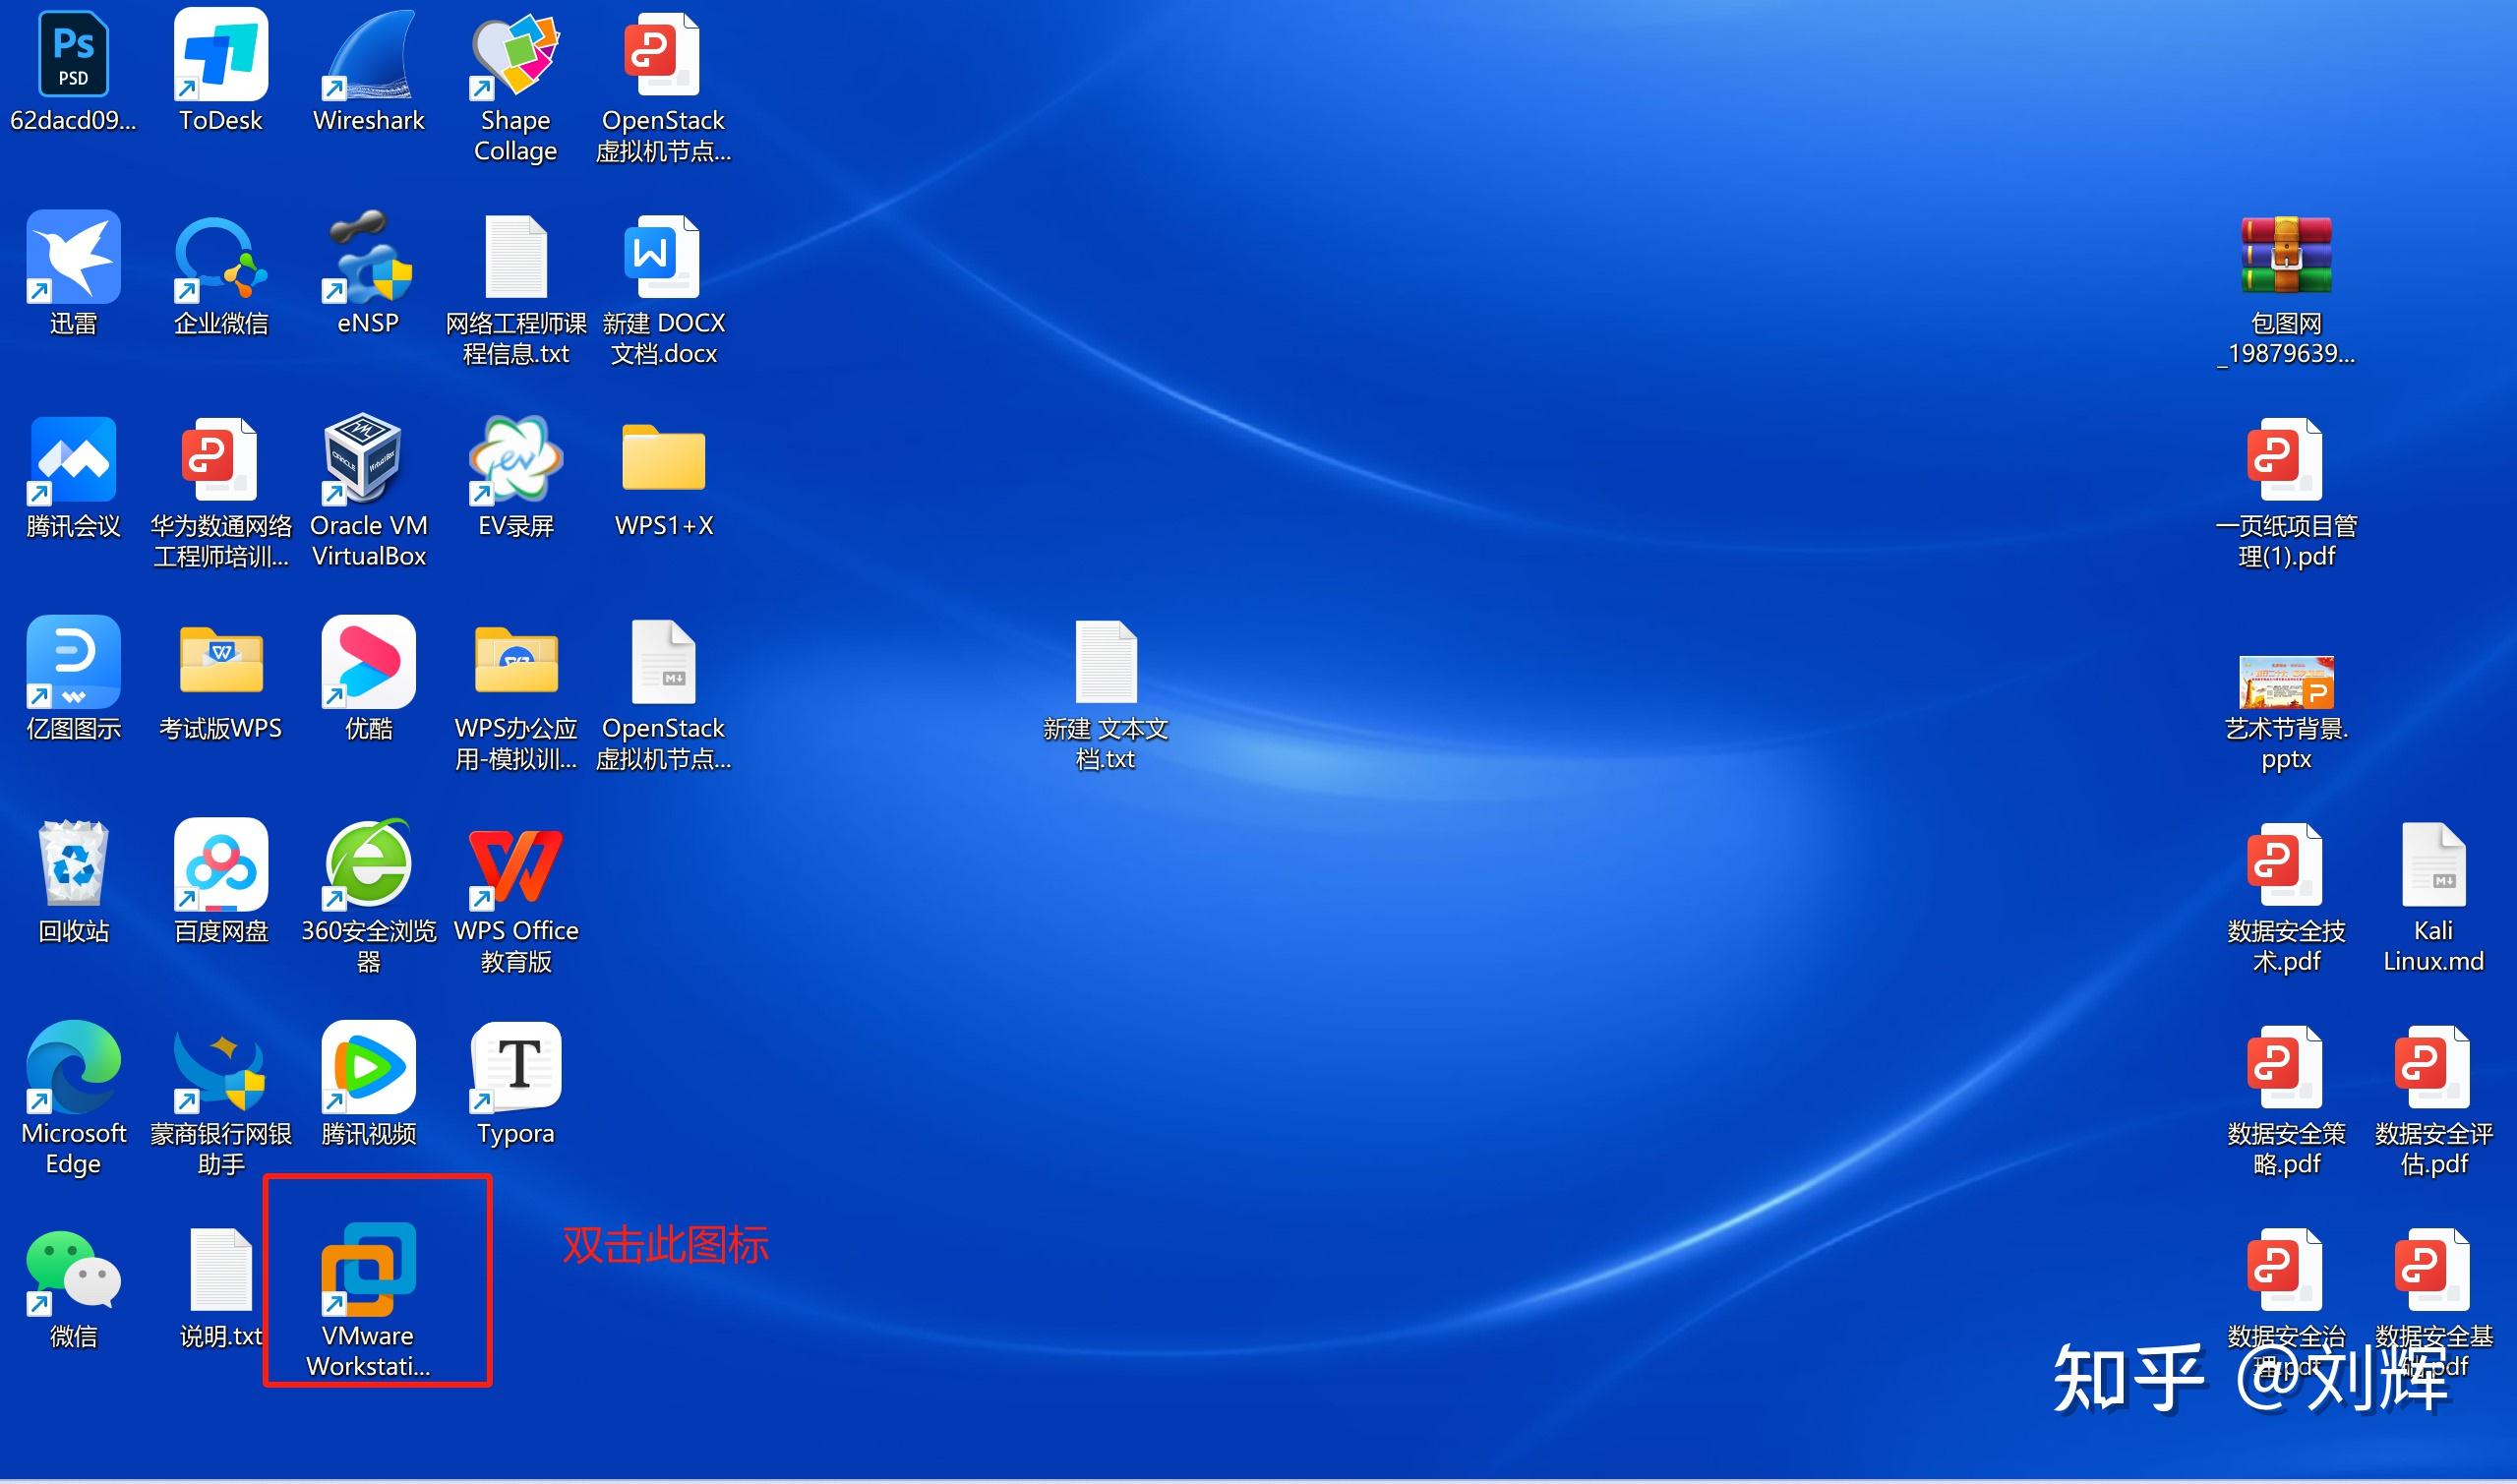This screenshot has height=1484, width=2517.
Task: Select 网络工程师课程信息.txt file
Action: [x=515, y=257]
